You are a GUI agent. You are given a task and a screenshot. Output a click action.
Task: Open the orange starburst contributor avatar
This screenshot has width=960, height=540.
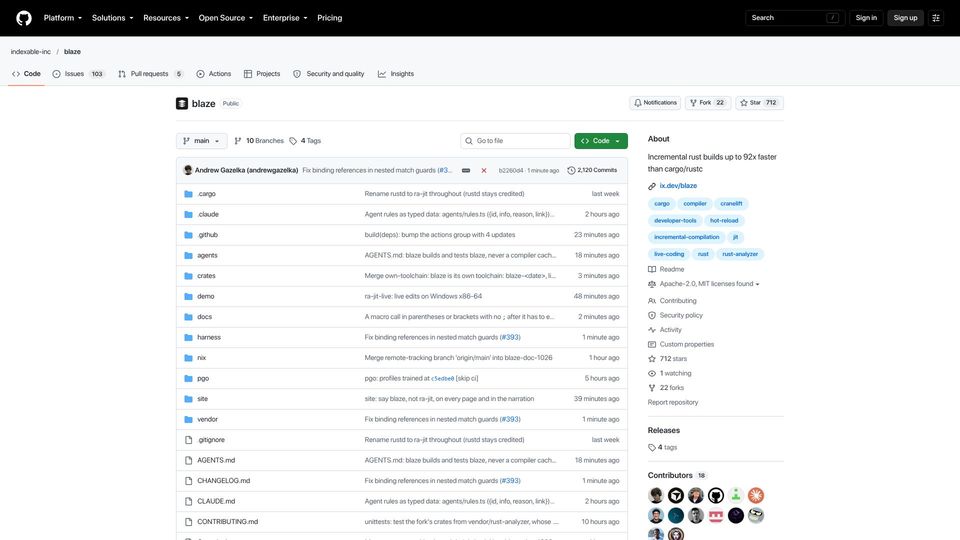click(x=756, y=495)
